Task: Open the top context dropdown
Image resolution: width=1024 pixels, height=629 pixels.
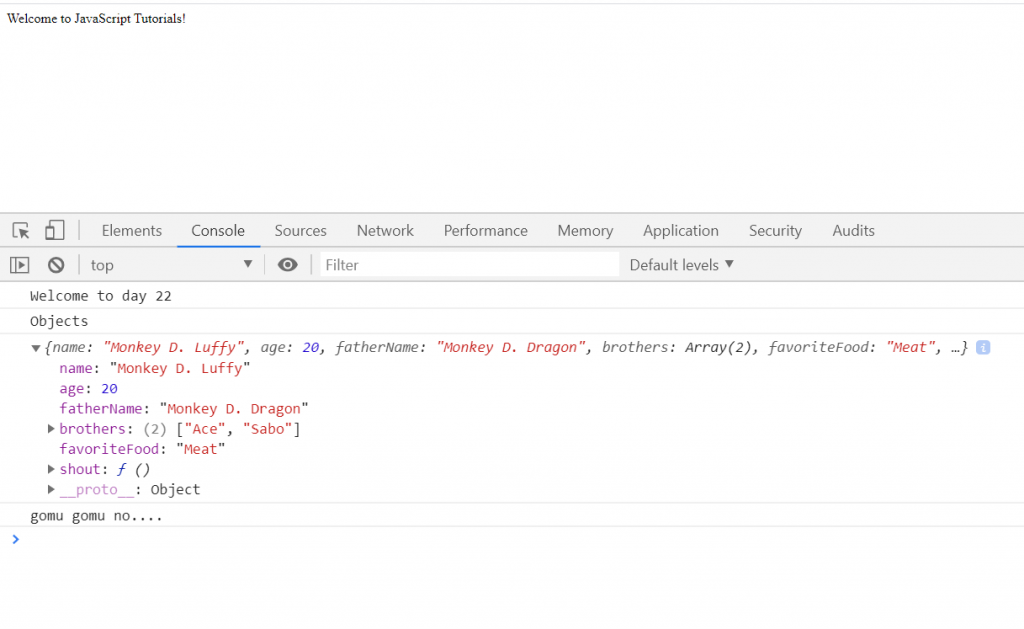Action: [x=171, y=265]
